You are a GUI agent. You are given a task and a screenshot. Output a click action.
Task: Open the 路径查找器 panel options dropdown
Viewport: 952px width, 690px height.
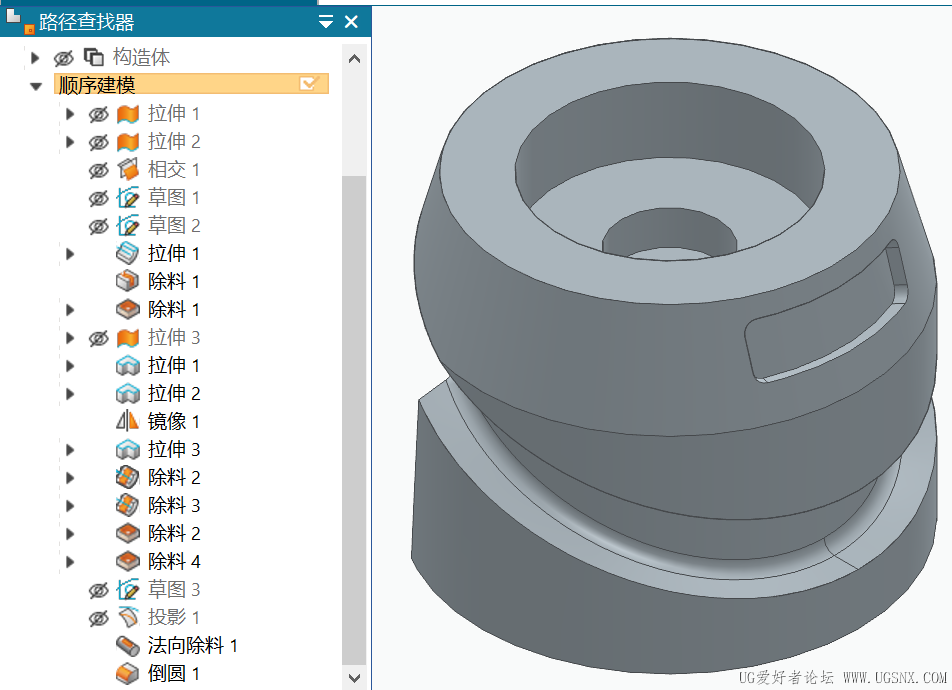coord(326,22)
